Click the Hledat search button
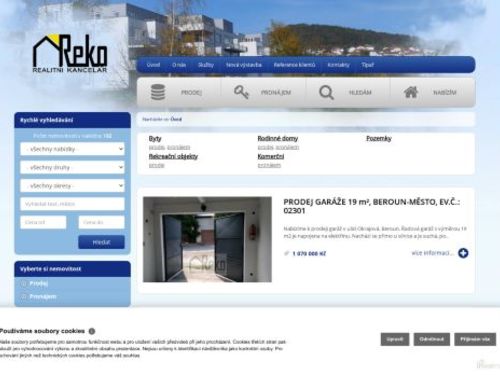 click(x=101, y=242)
